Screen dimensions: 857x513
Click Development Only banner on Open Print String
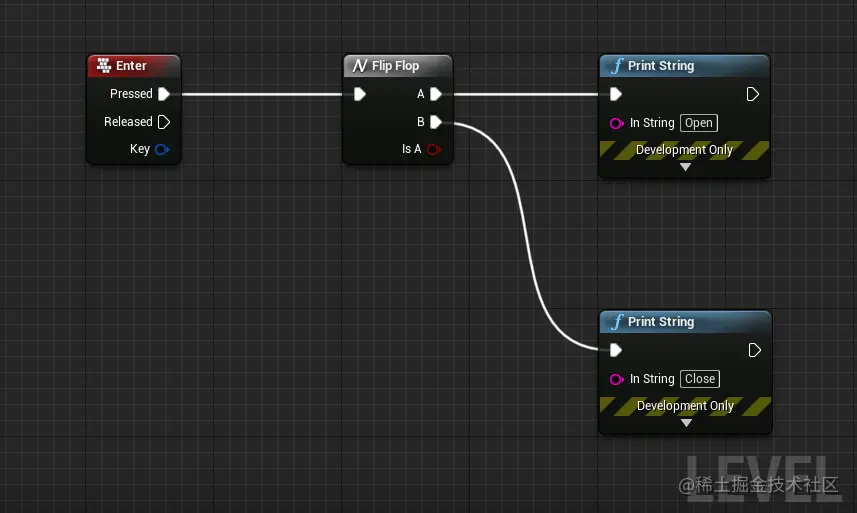pos(684,150)
